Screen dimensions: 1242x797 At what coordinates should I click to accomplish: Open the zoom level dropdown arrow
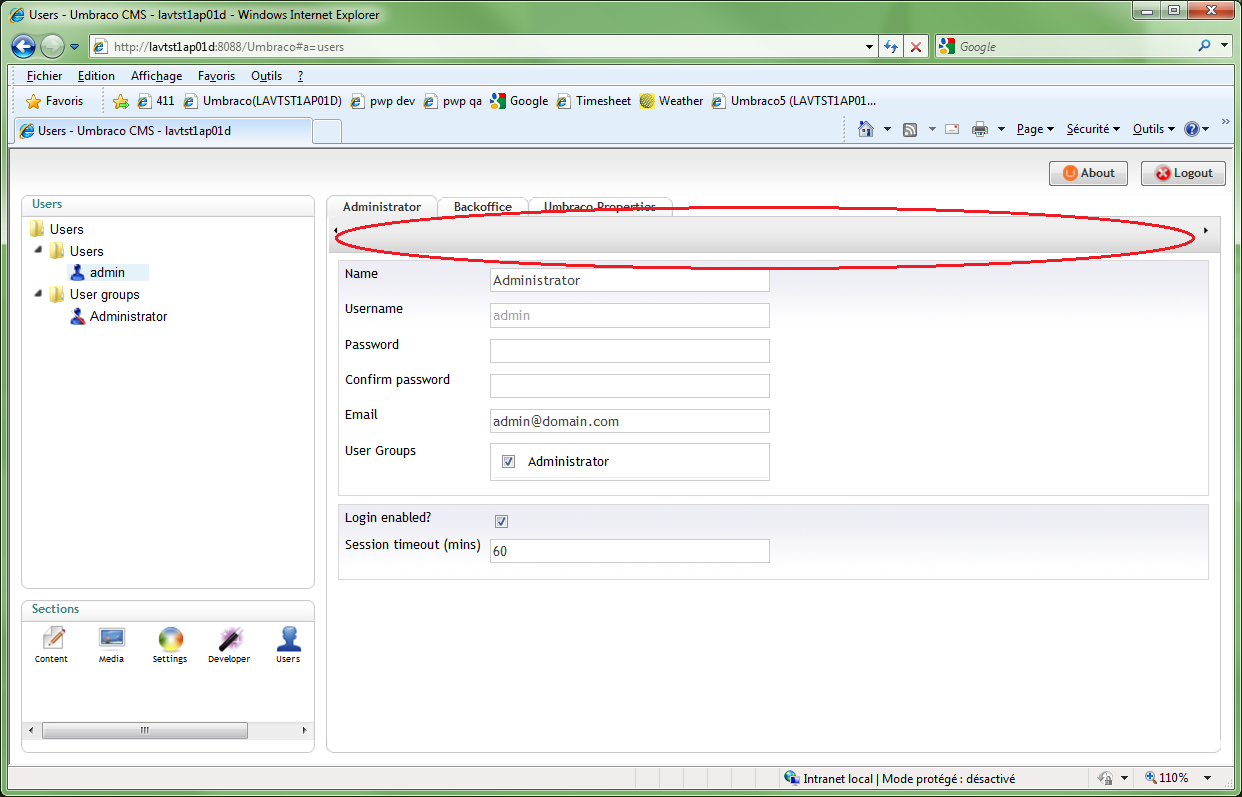tap(1207, 778)
